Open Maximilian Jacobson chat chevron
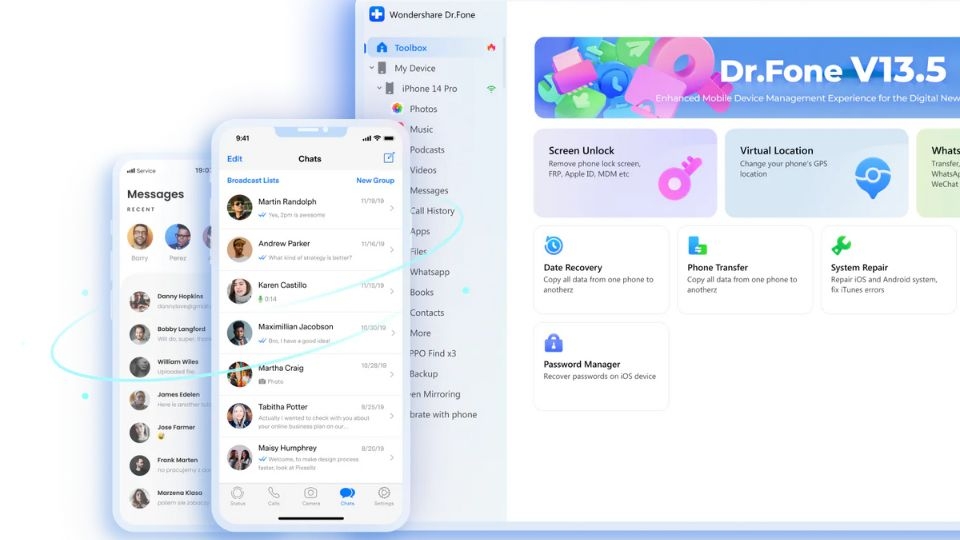This screenshot has height=540, width=960. pos(392,333)
